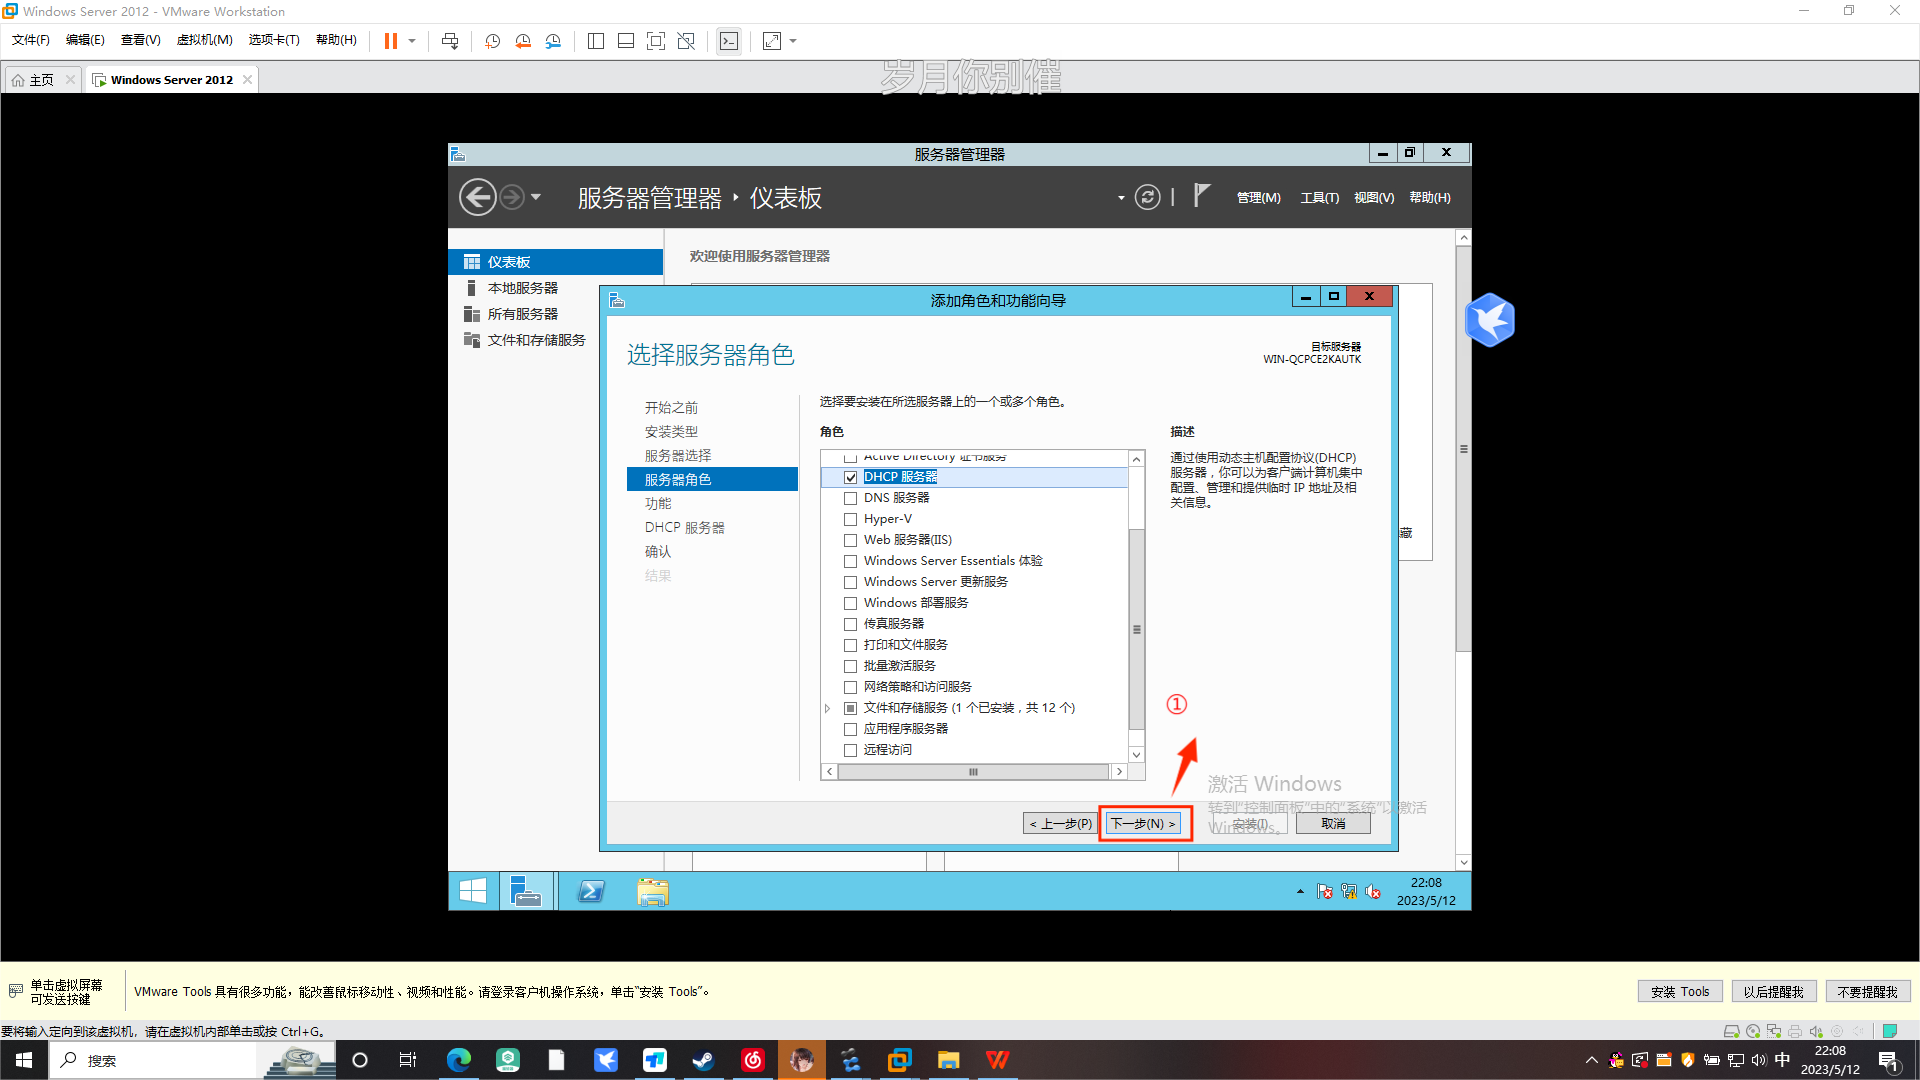This screenshot has height=1080, width=1920.
Task: Click the 取消 button in wizard
Action: pos(1333,824)
